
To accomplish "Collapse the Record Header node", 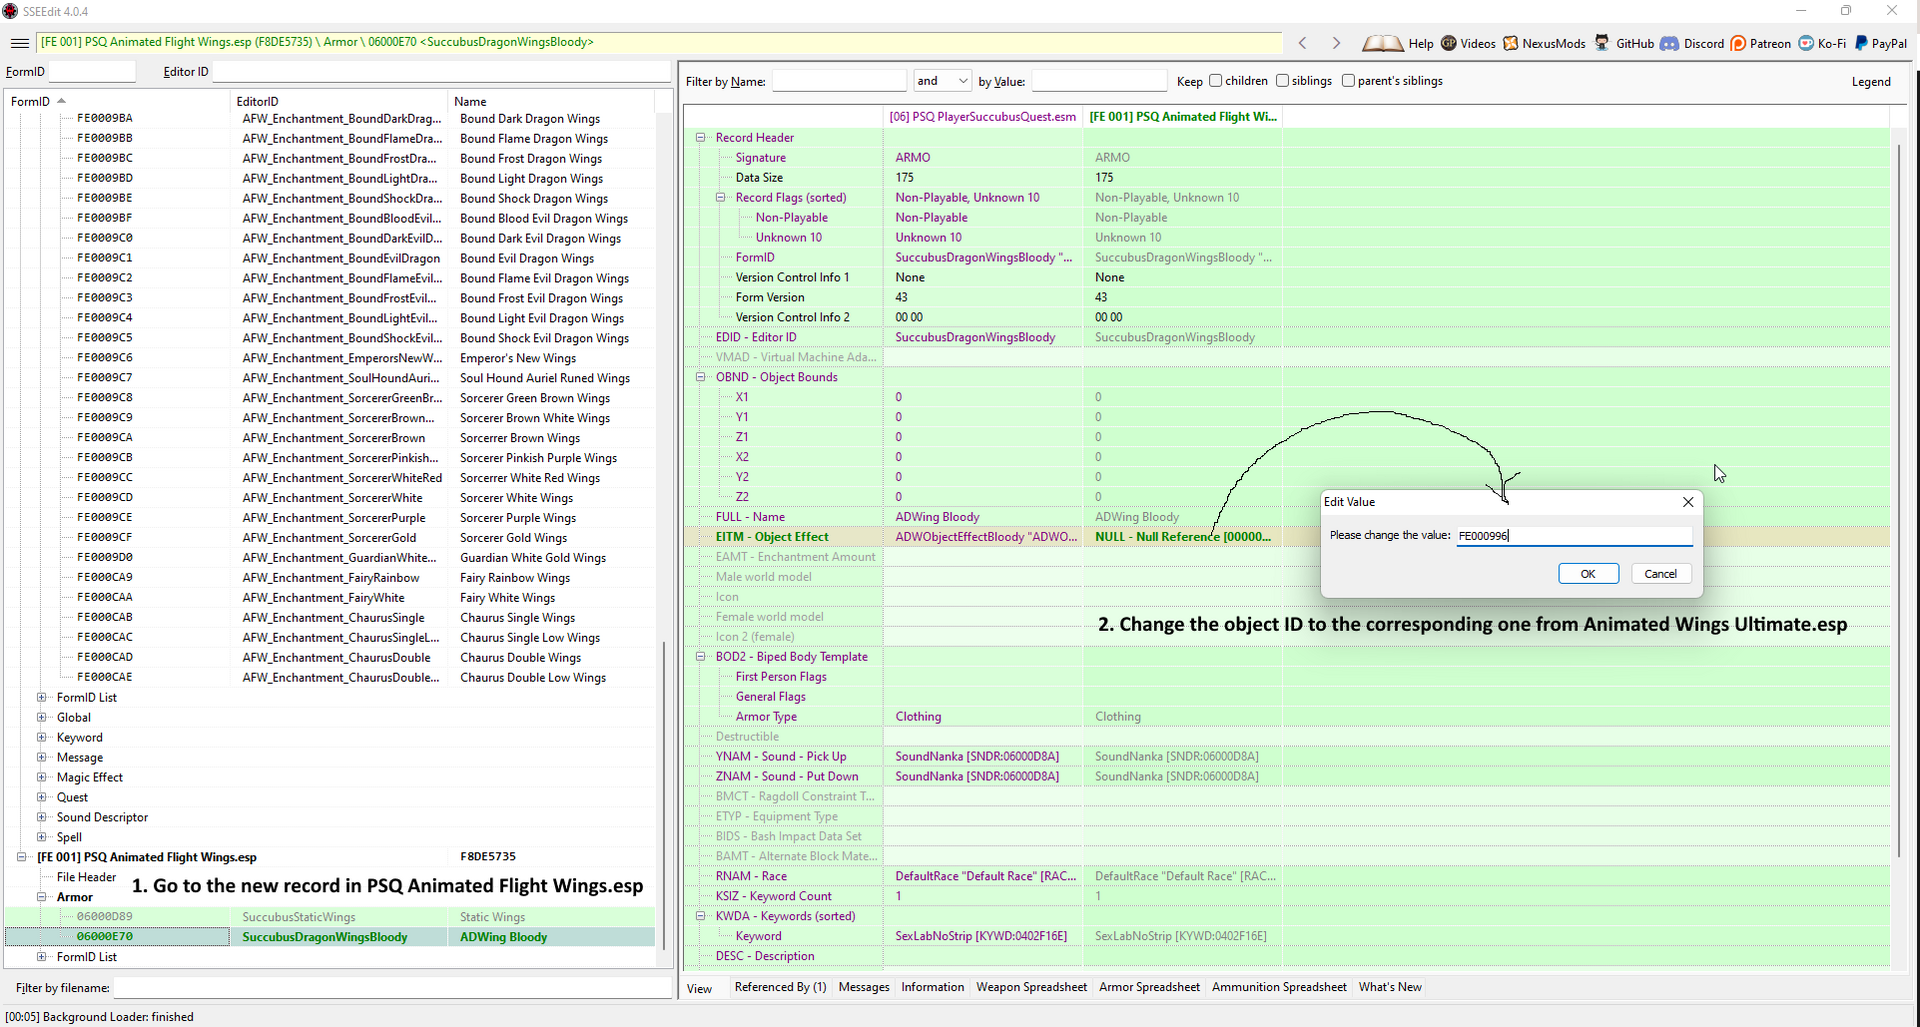I will pos(701,138).
